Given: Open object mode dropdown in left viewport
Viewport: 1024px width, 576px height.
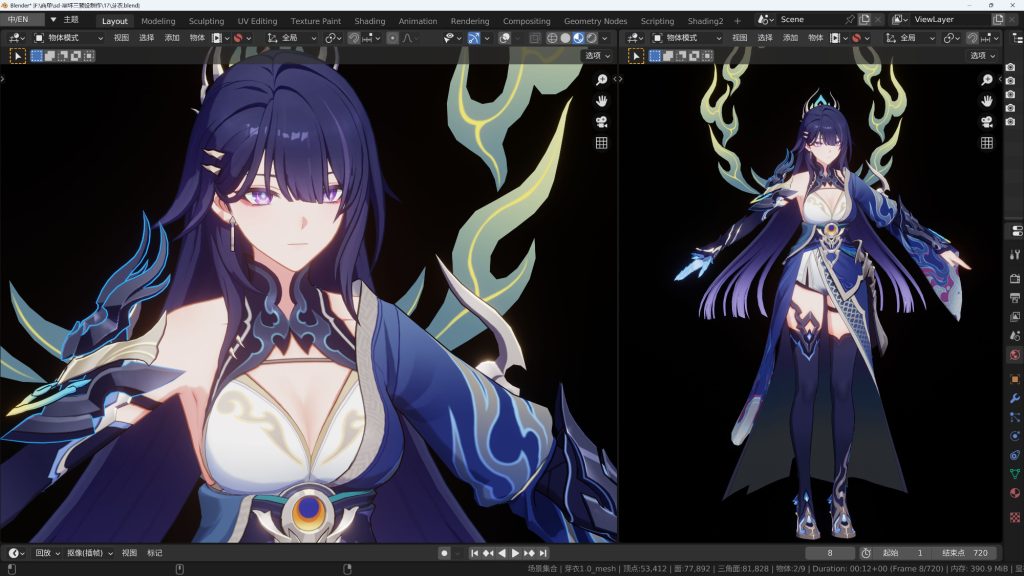Looking at the screenshot, I should point(68,38).
